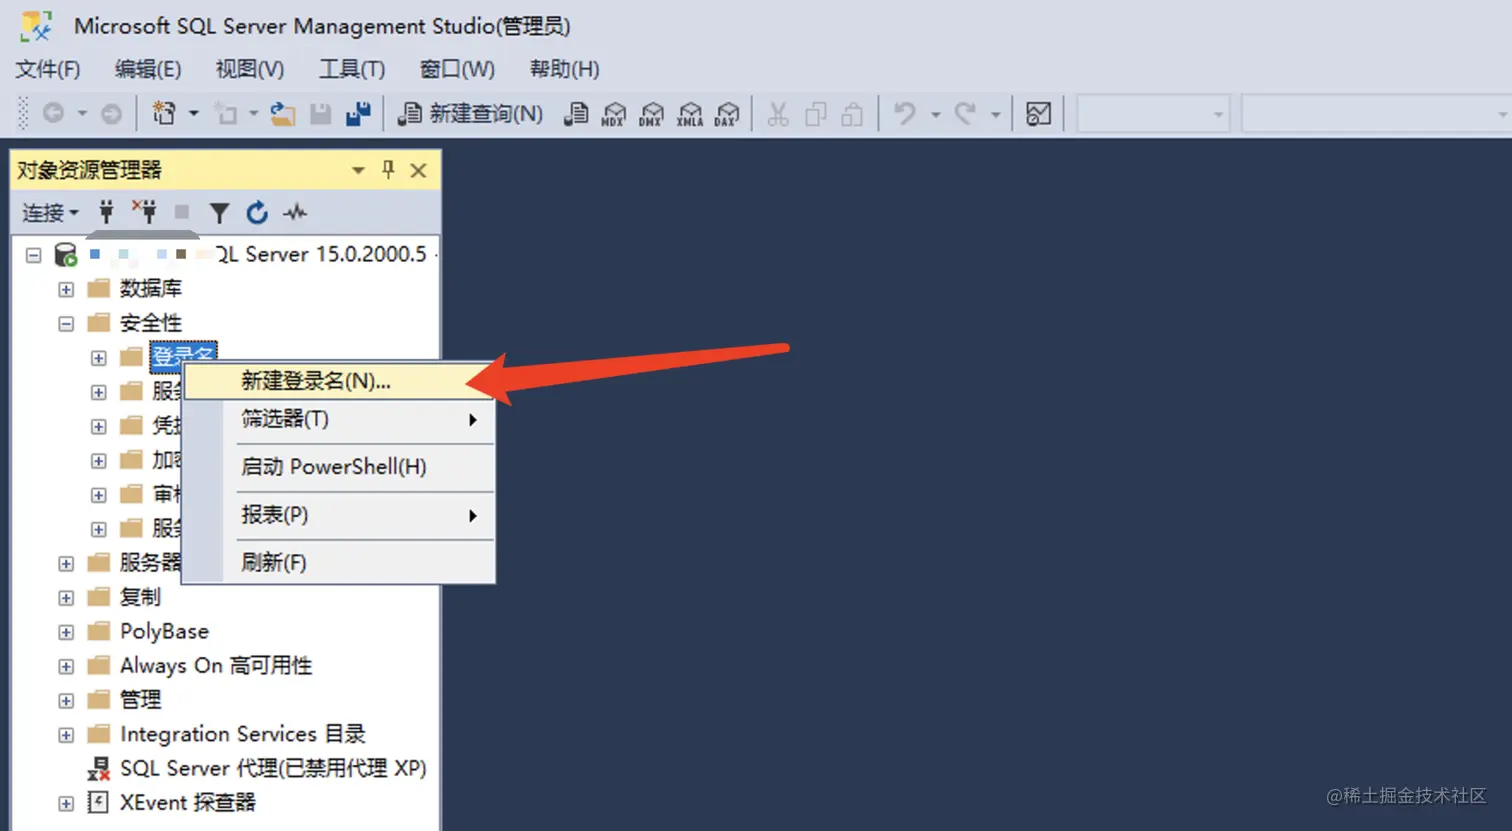Expand the 数据库 folder node

[x=66, y=289]
